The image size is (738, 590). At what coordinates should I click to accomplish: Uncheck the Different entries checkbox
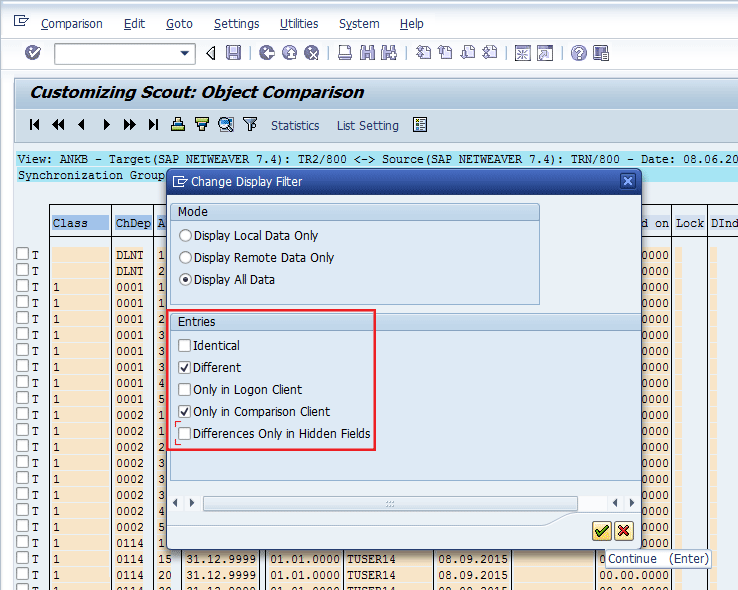(x=185, y=368)
